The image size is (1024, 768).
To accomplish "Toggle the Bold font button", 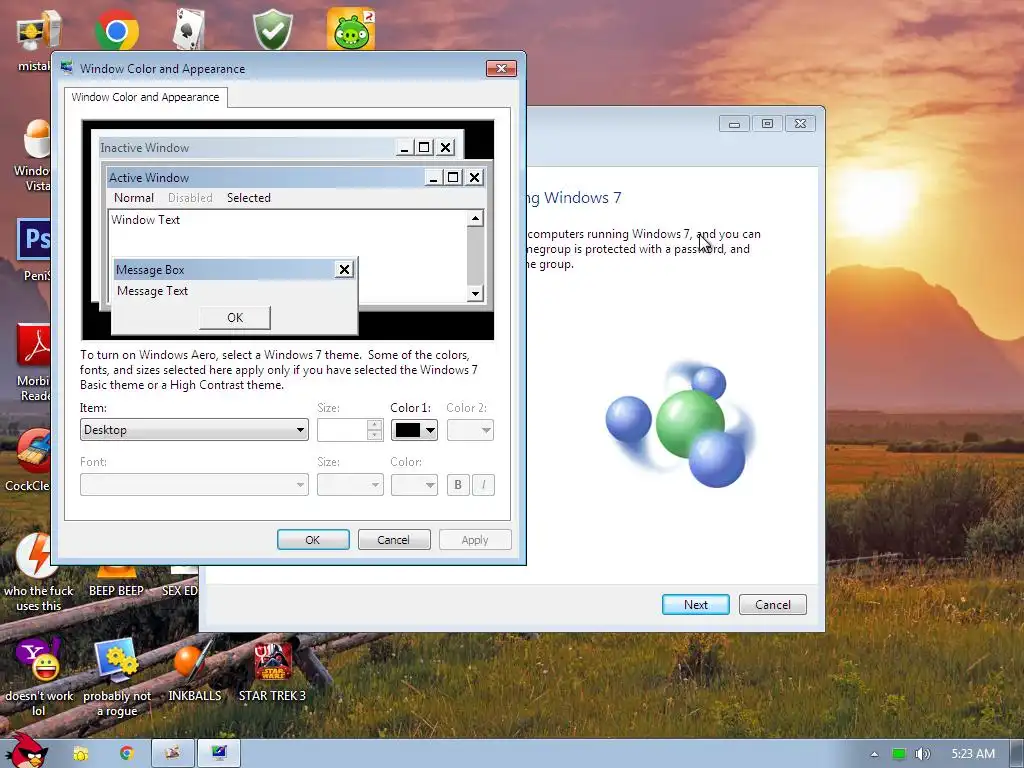I will click(x=458, y=485).
